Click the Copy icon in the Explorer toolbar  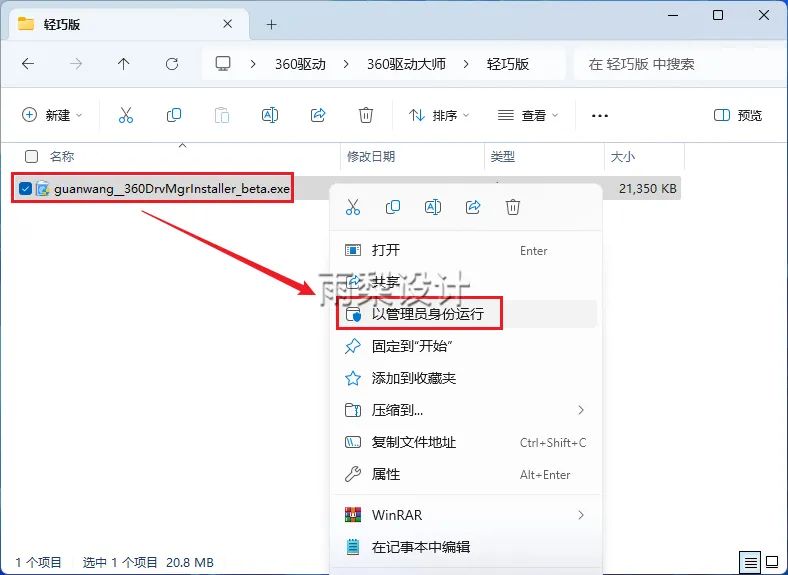174,115
